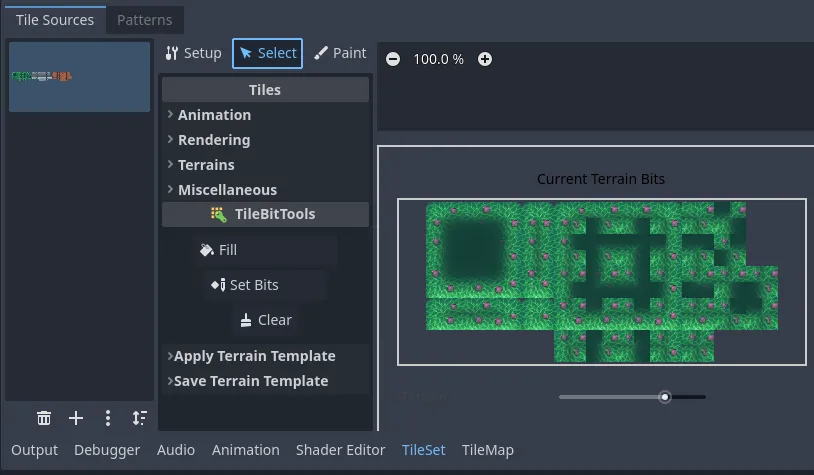
Task: Activate the Select mode
Action: (267, 53)
